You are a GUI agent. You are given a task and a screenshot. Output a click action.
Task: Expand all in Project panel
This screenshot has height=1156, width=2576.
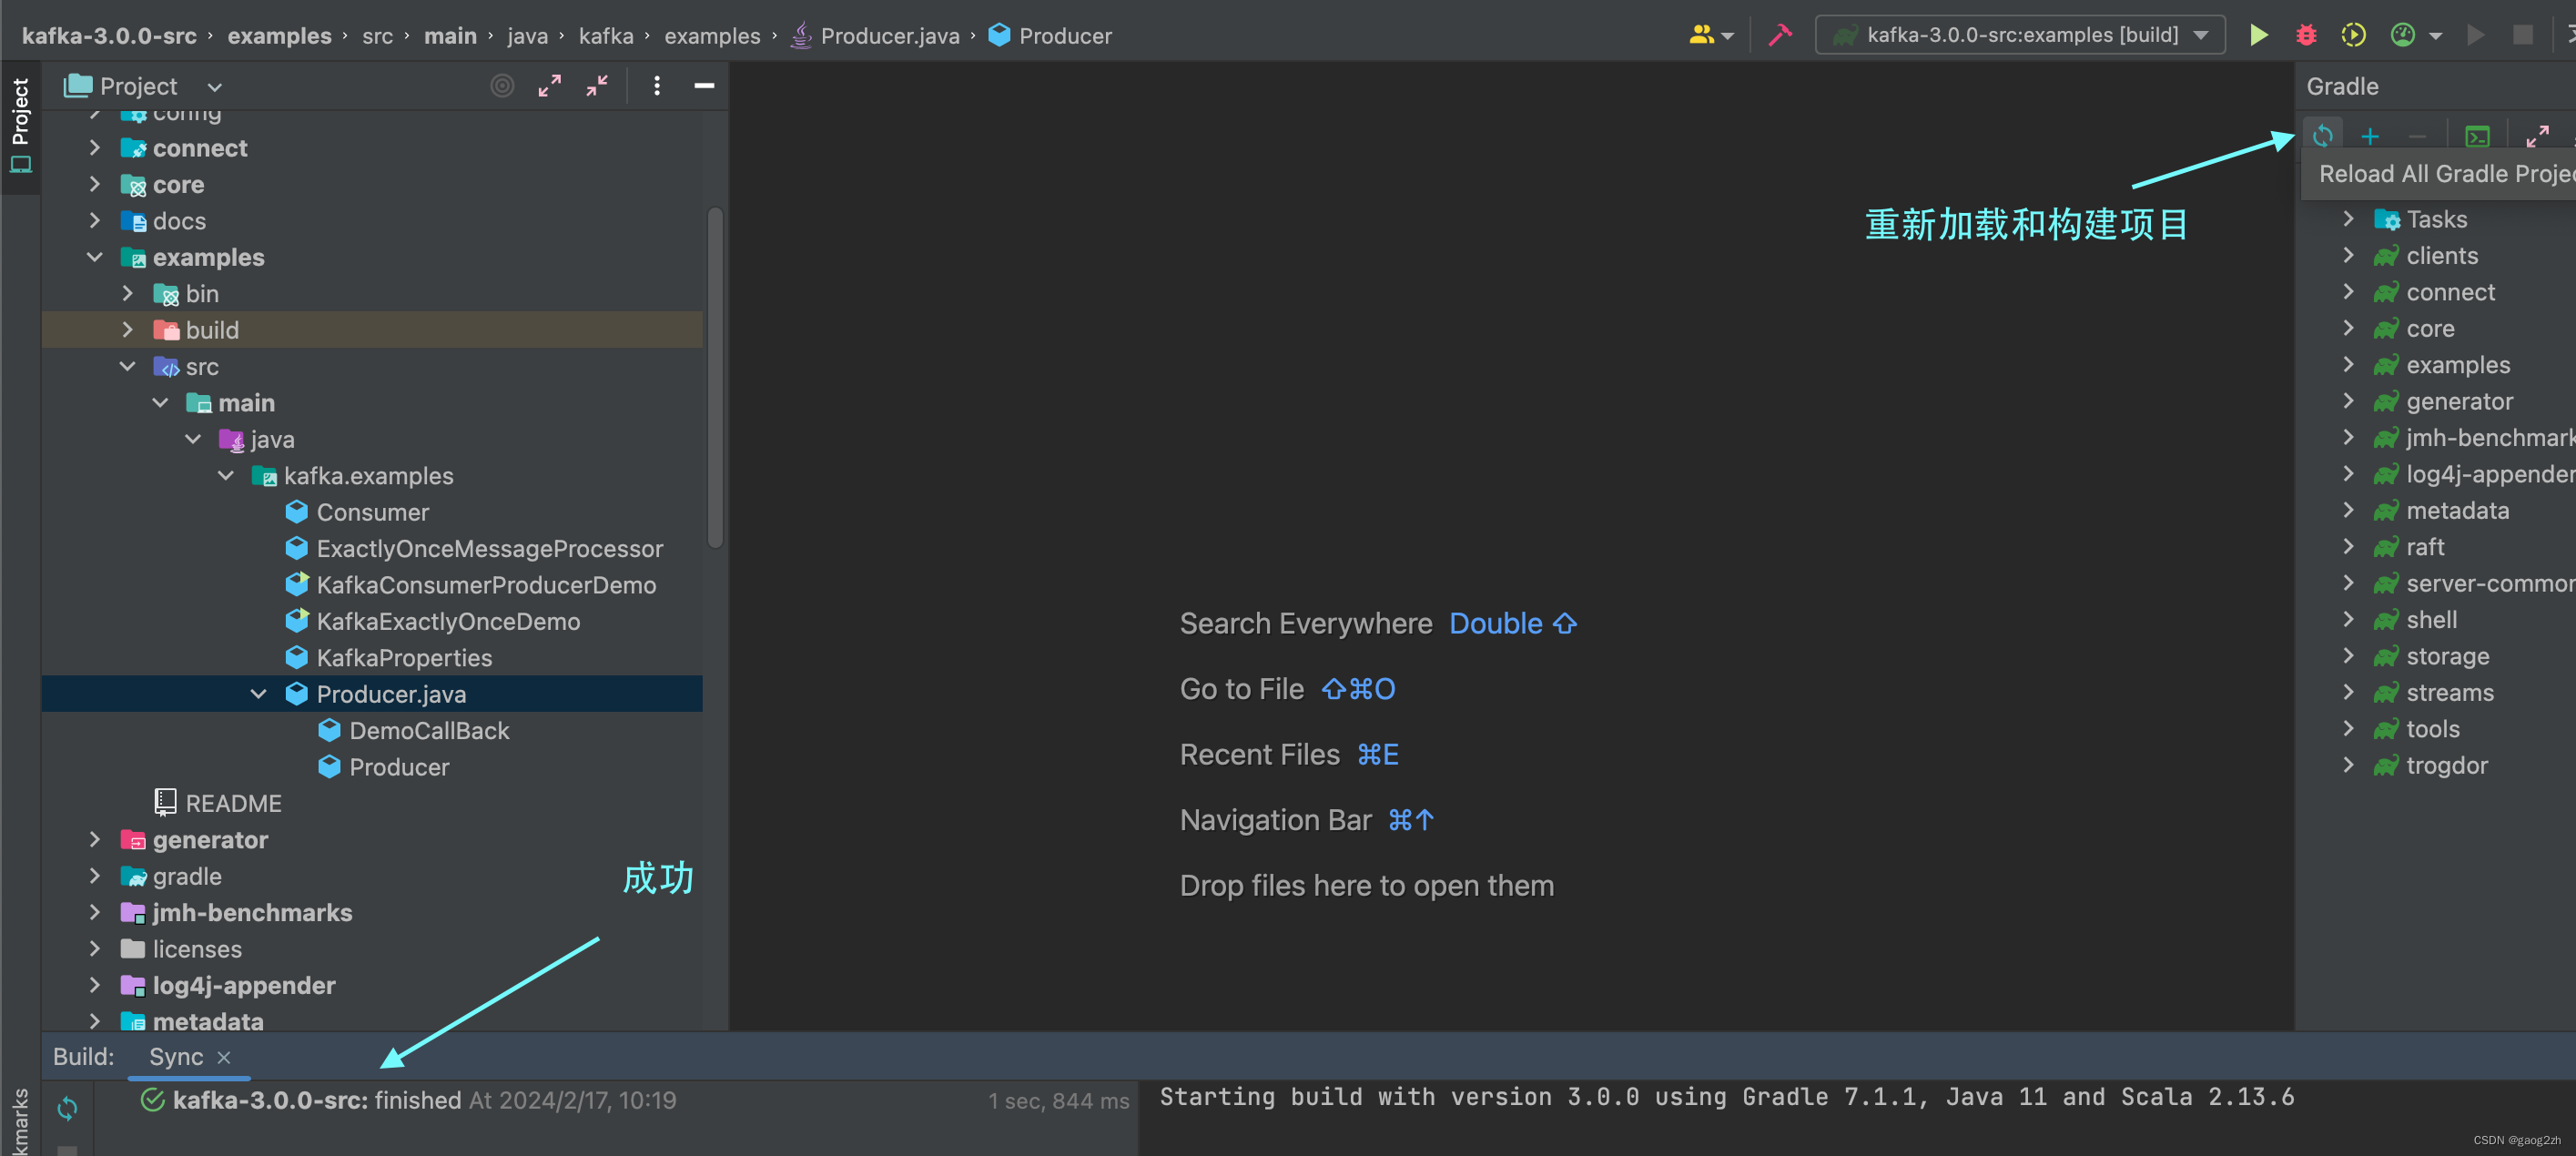pyautogui.click(x=549, y=86)
